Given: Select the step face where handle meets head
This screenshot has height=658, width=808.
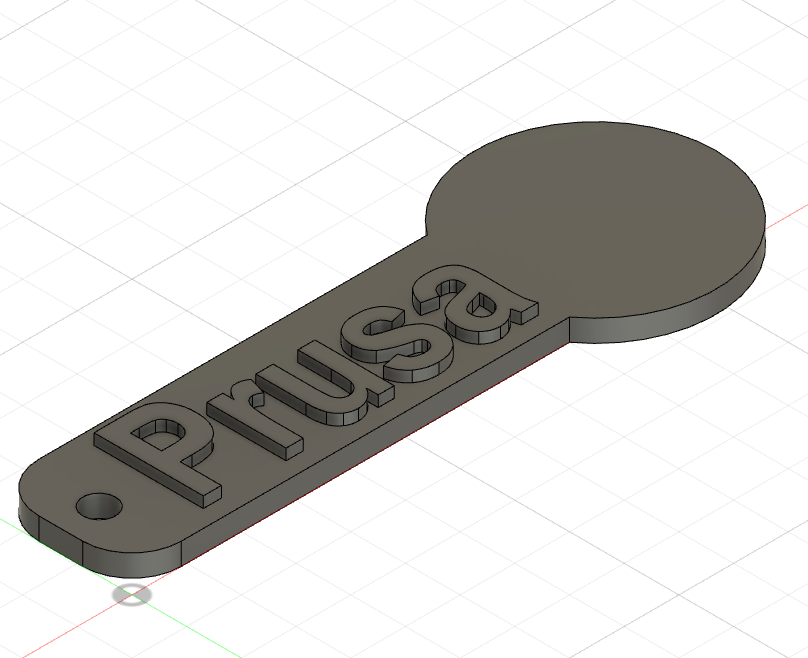Looking at the screenshot, I should click(x=569, y=328).
